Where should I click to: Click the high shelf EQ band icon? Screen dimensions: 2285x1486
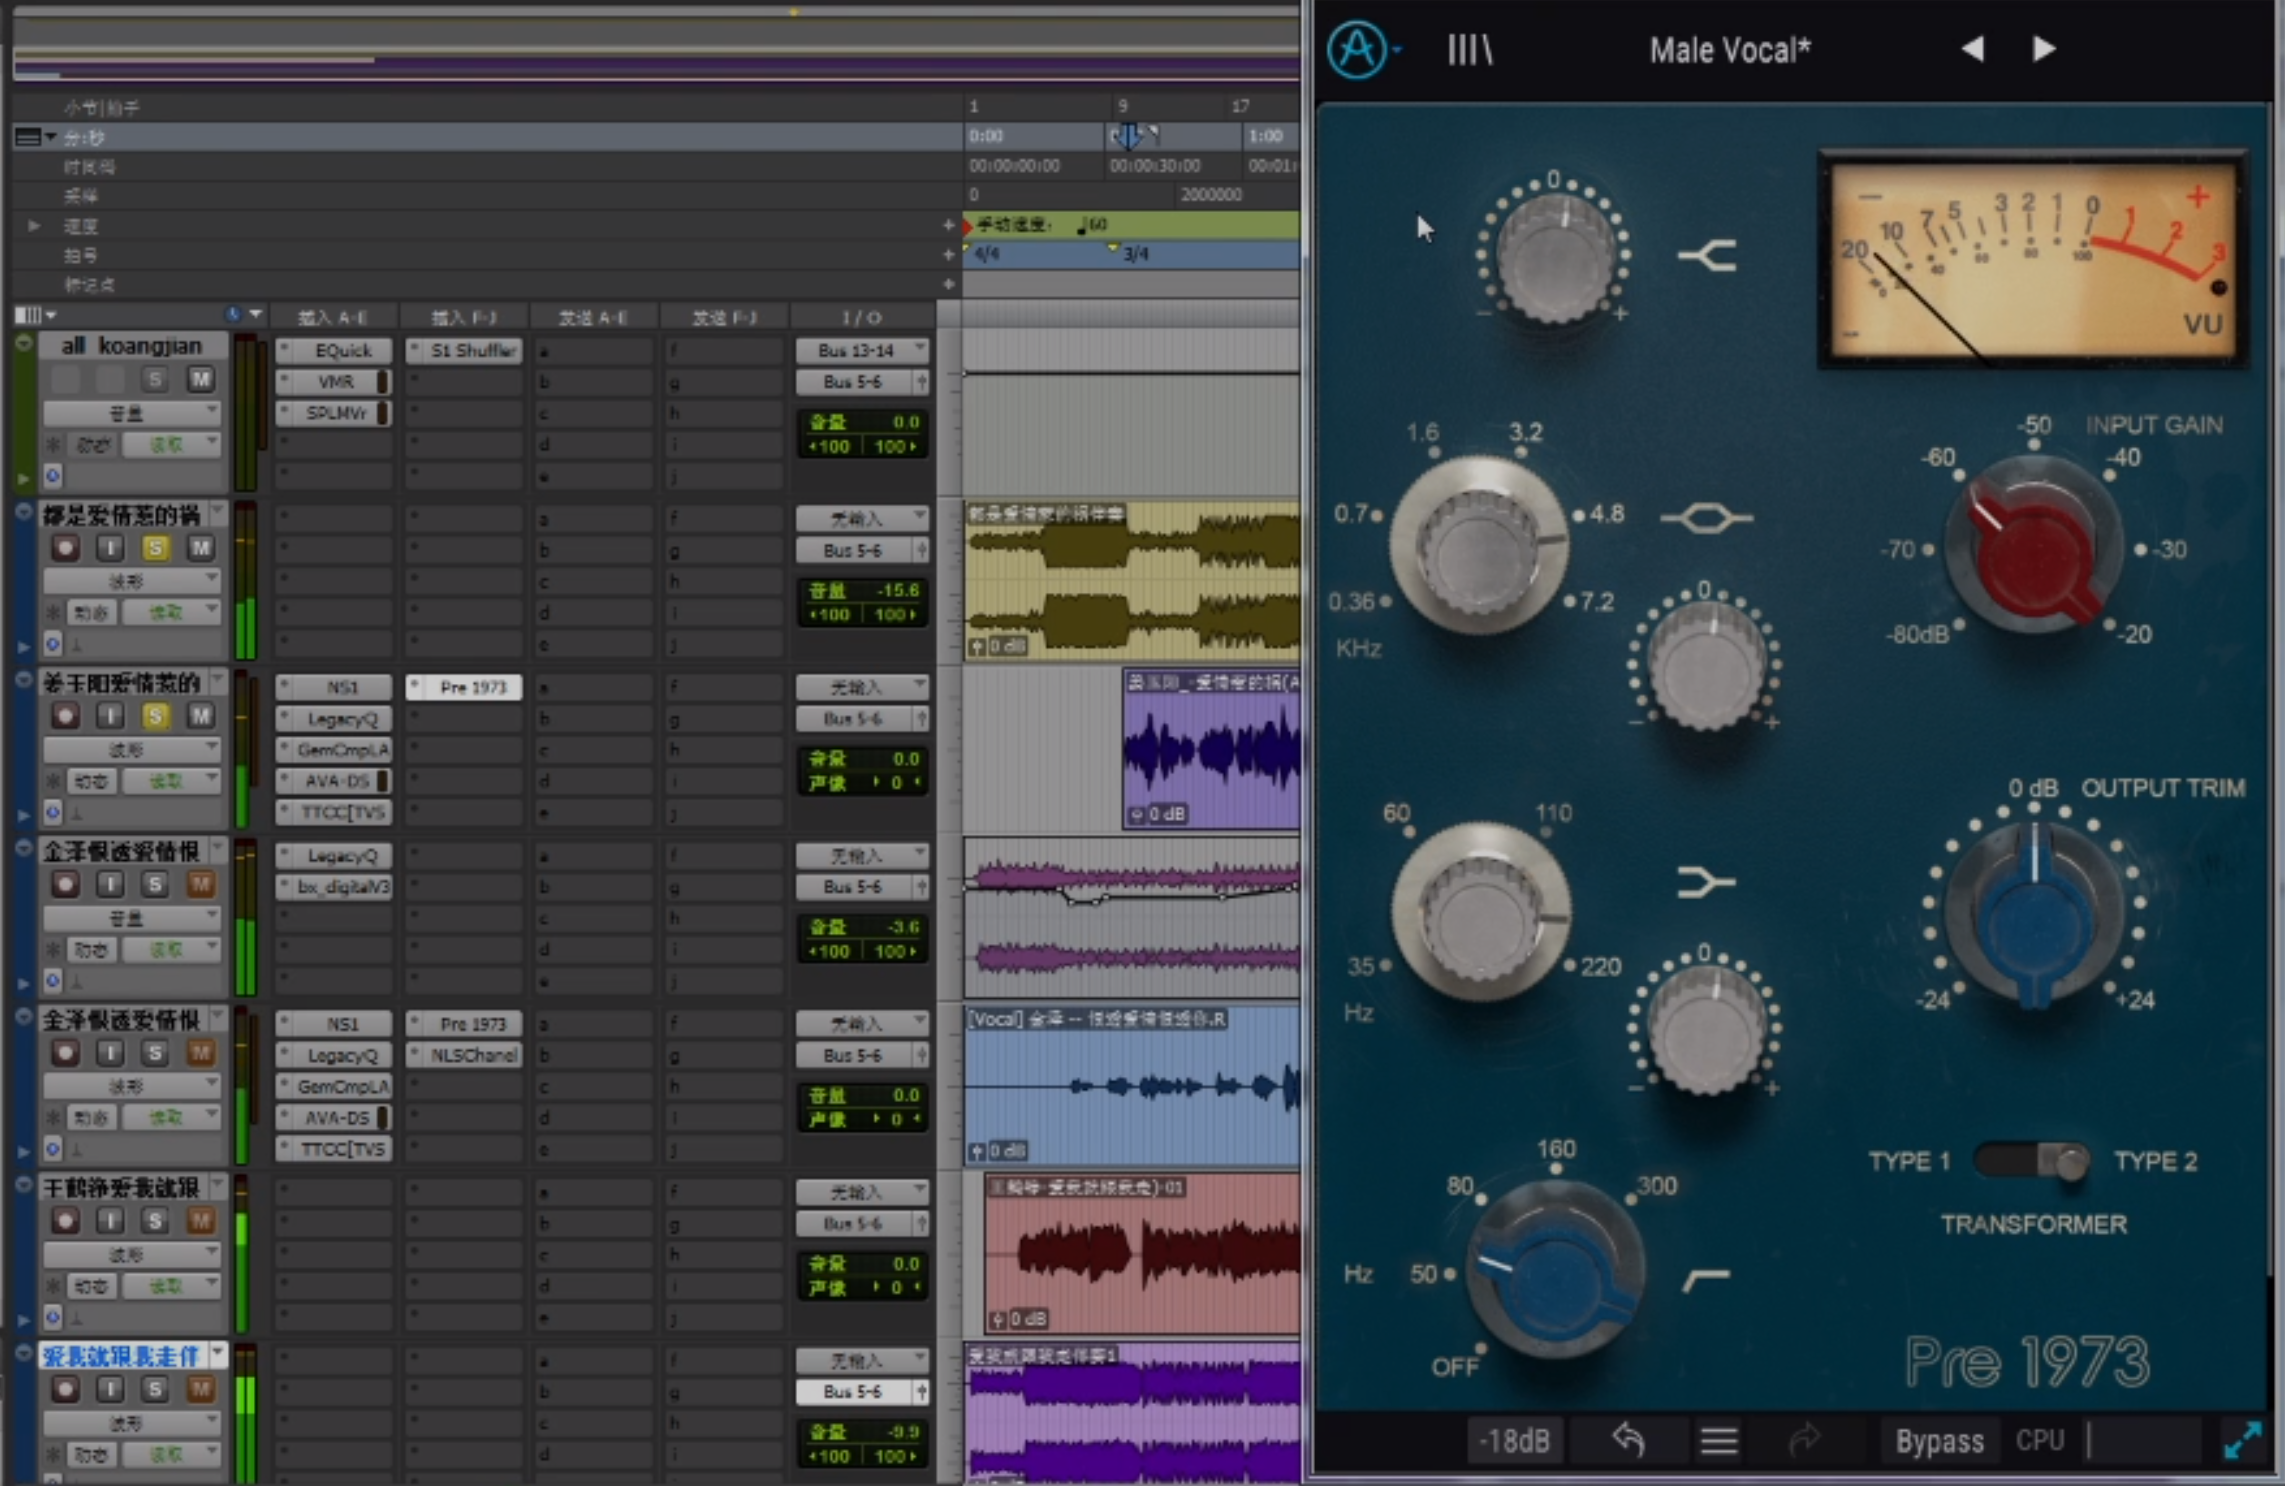click(1707, 256)
